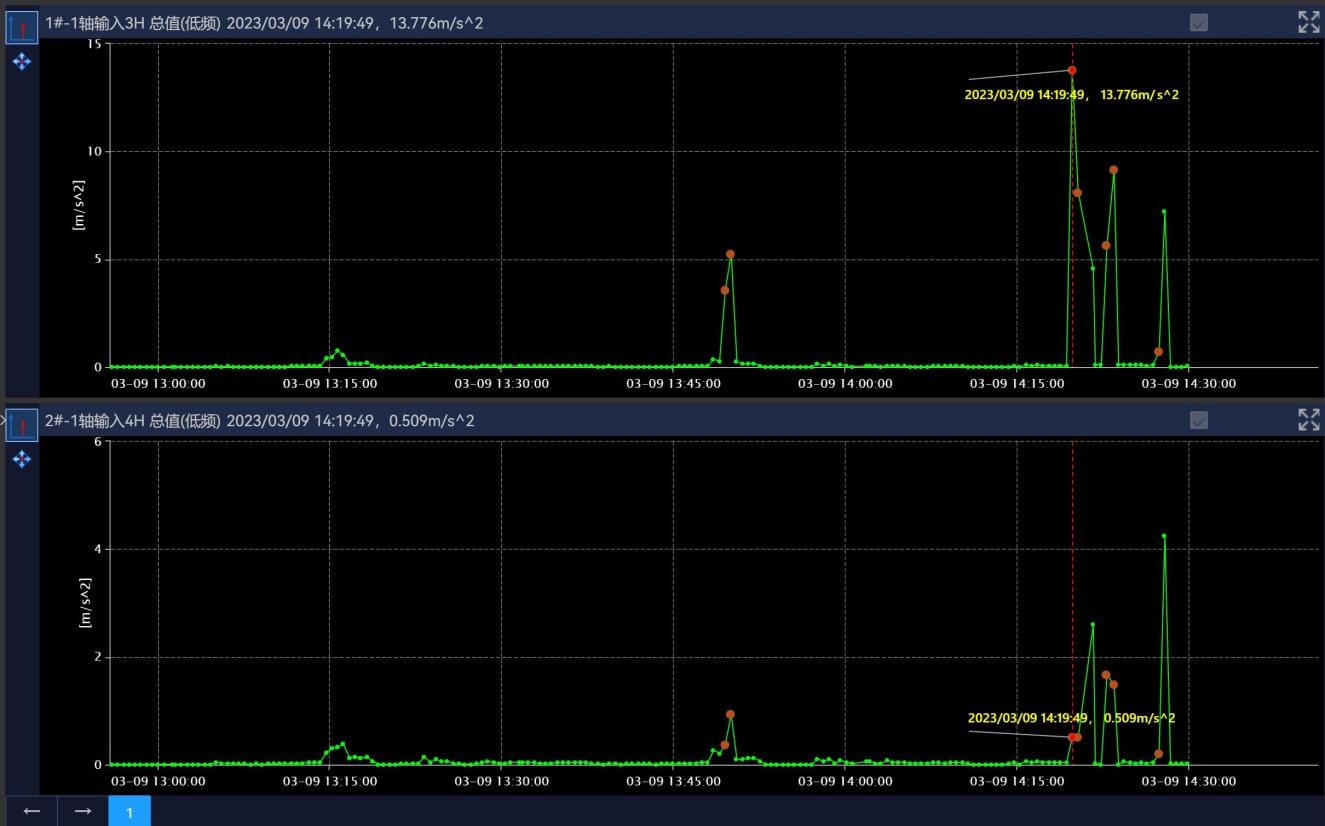This screenshot has width=1325, height=826.
Task: Select the cursor tool icon in bottom chart
Action: [22, 424]
